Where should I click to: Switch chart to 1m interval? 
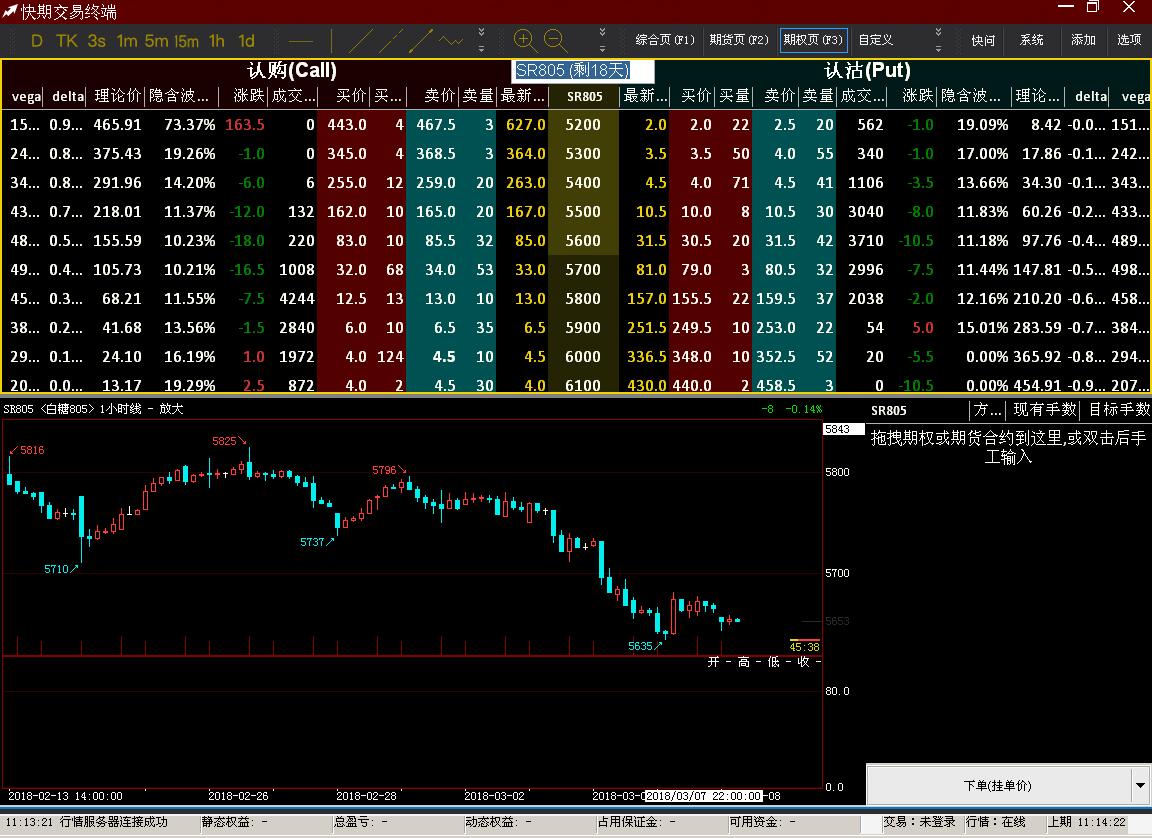click(x=127, y=41)
